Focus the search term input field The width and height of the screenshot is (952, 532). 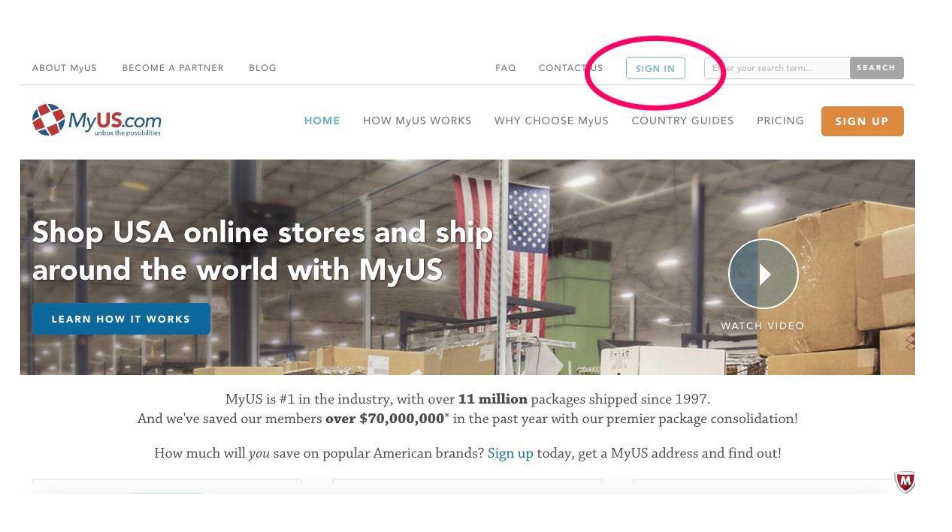click(777, 68)
